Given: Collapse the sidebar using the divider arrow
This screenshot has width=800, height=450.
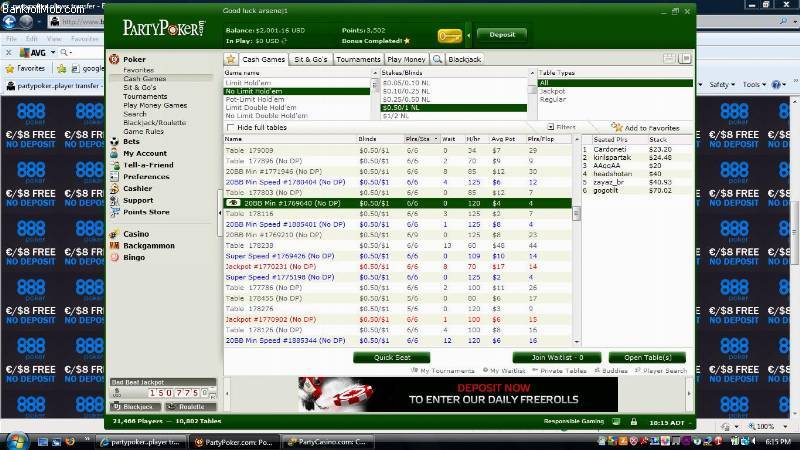Looking at the screenshot, I should 220,213.
